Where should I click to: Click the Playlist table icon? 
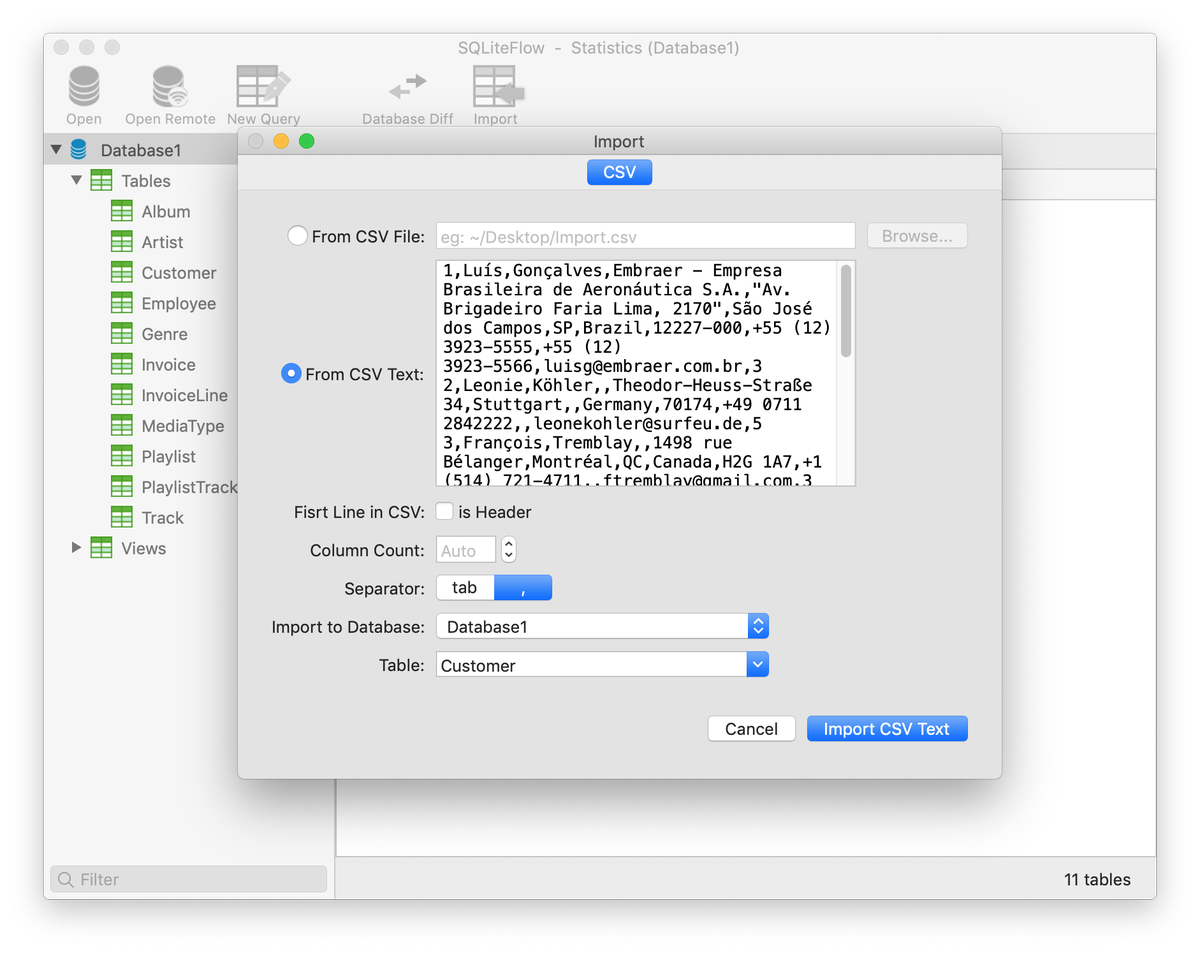point(122,456)
